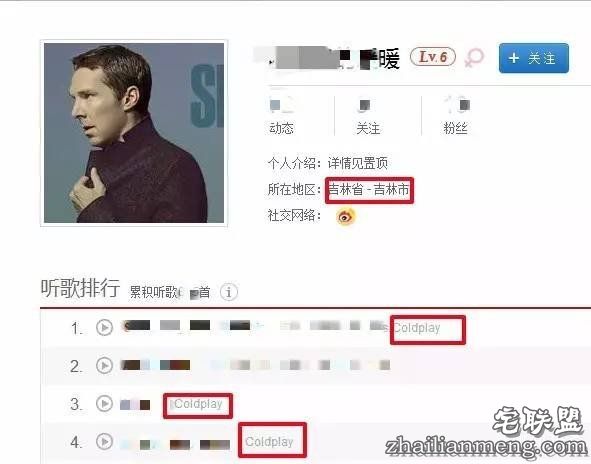Click the Lv.6 level badge
Screen dimensions: 591x464
pyautogui.click(x=433, y=57)
